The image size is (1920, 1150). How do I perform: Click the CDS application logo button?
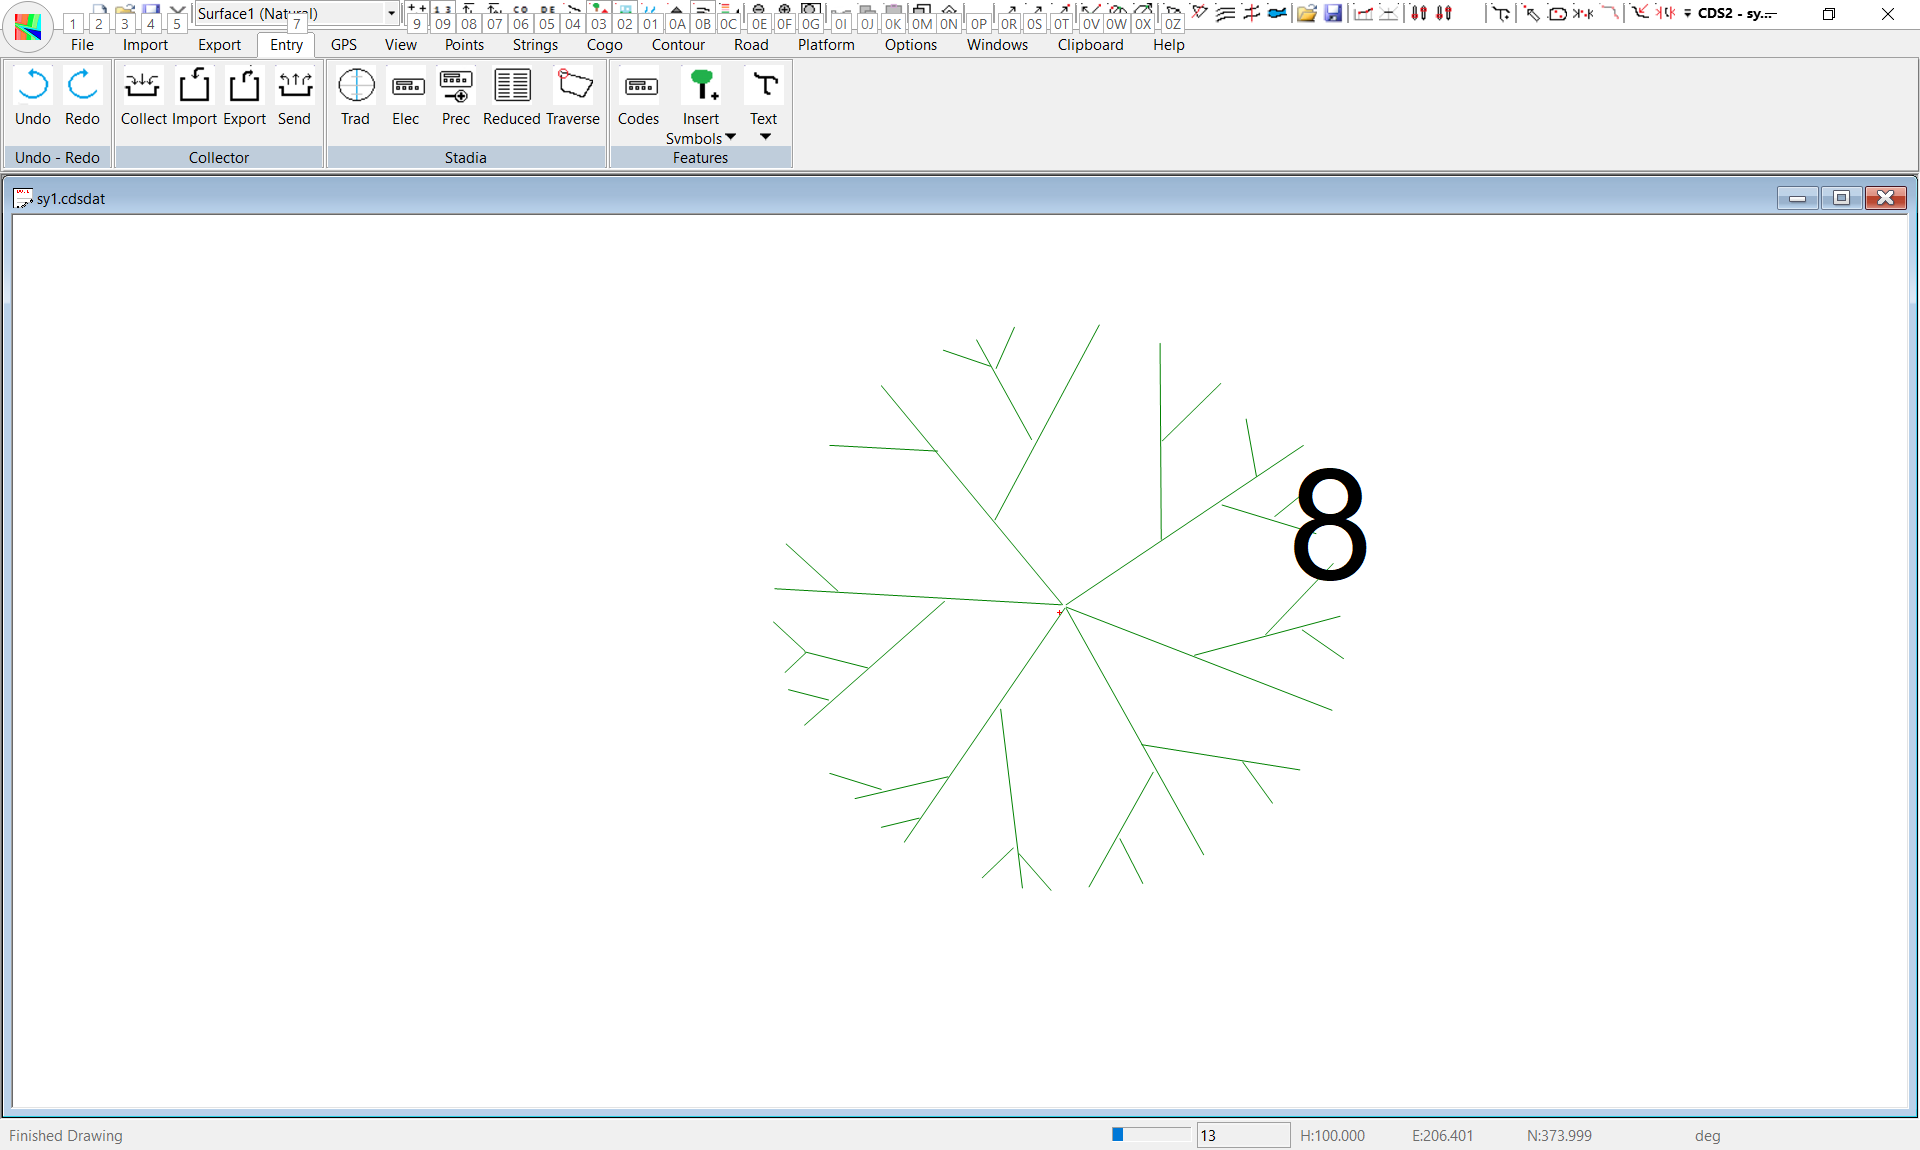pyautogui.click(x=28, y=26)
